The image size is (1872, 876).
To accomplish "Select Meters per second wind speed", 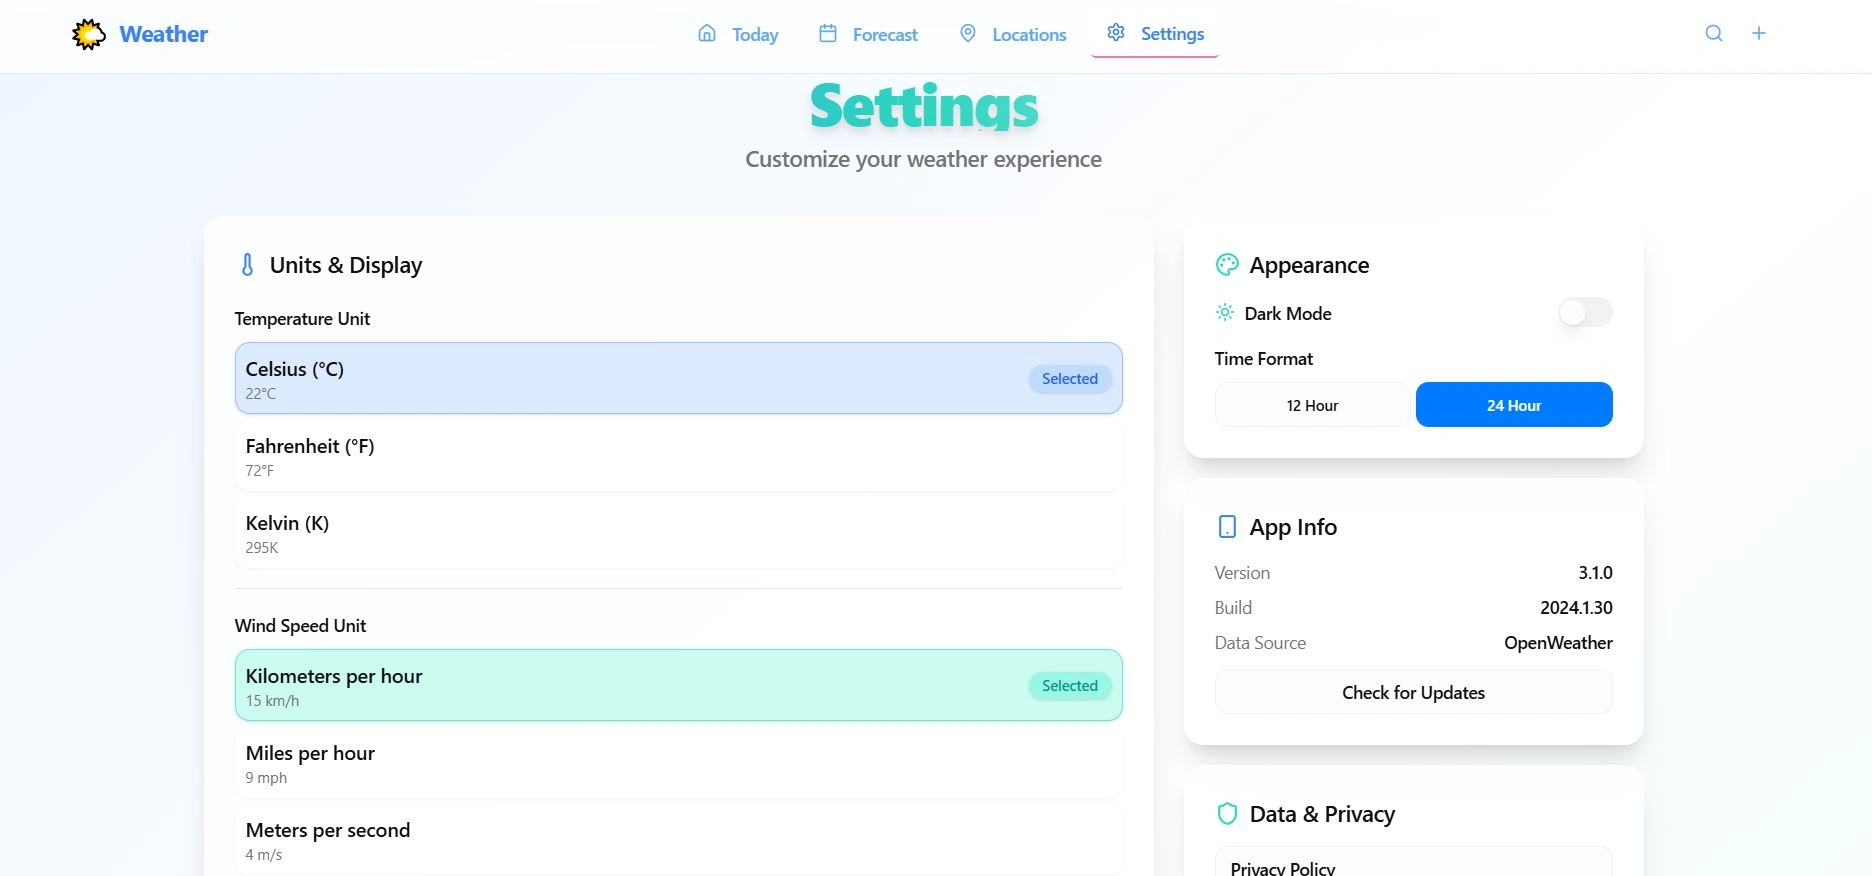I will [x=678, y=841].
